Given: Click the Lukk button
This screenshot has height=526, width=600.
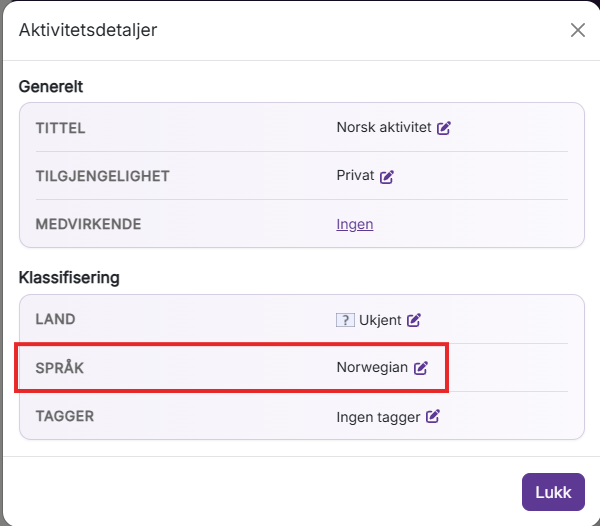Looking at the screenshot, I should tap(553, 492).
